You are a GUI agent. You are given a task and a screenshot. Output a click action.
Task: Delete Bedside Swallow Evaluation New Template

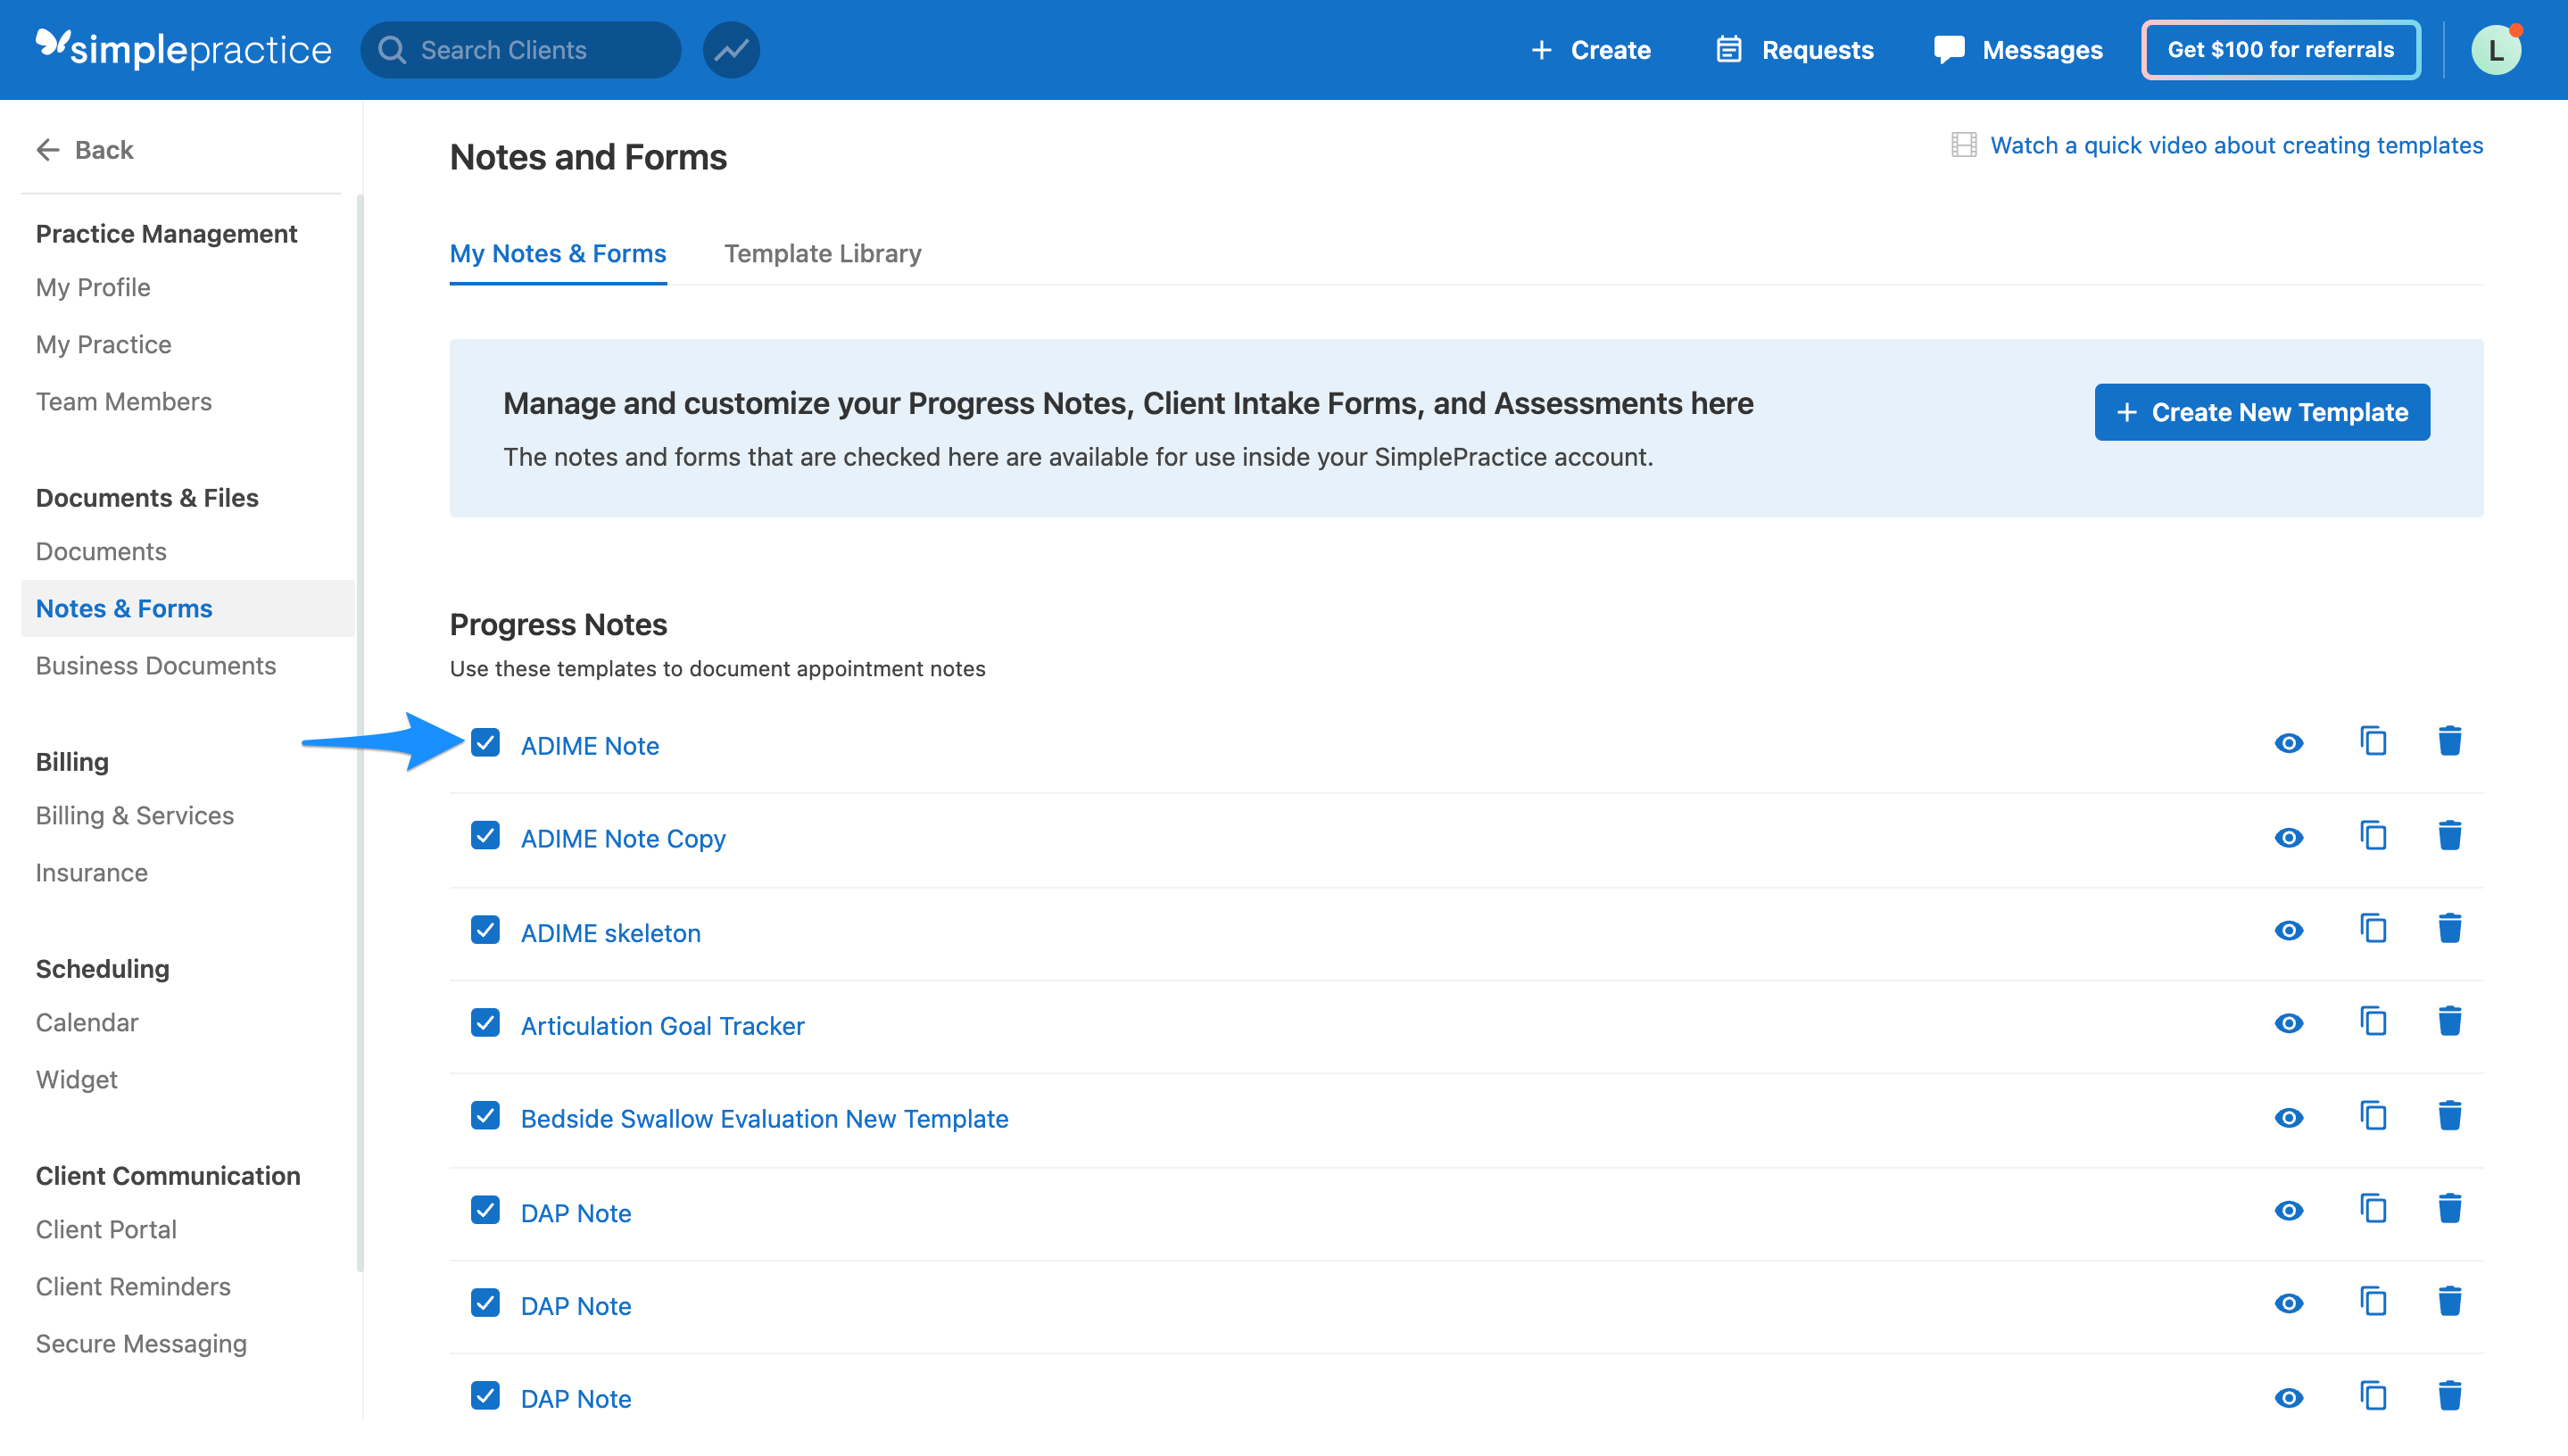pos(2449,1115)
